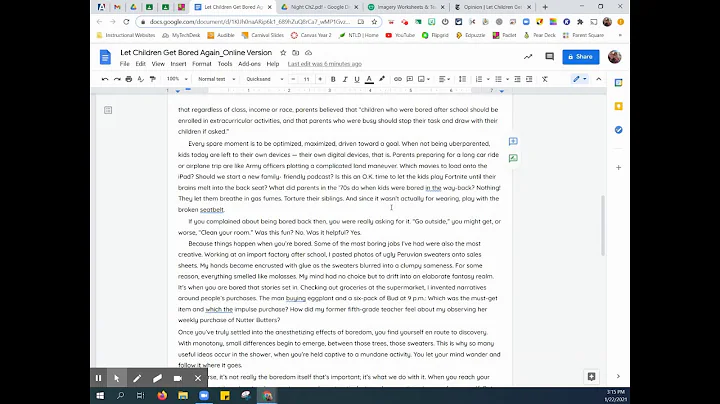Viewport: 720px width, 404px height.
Task: Insert a link with chain icon
Action: (398, 79)
